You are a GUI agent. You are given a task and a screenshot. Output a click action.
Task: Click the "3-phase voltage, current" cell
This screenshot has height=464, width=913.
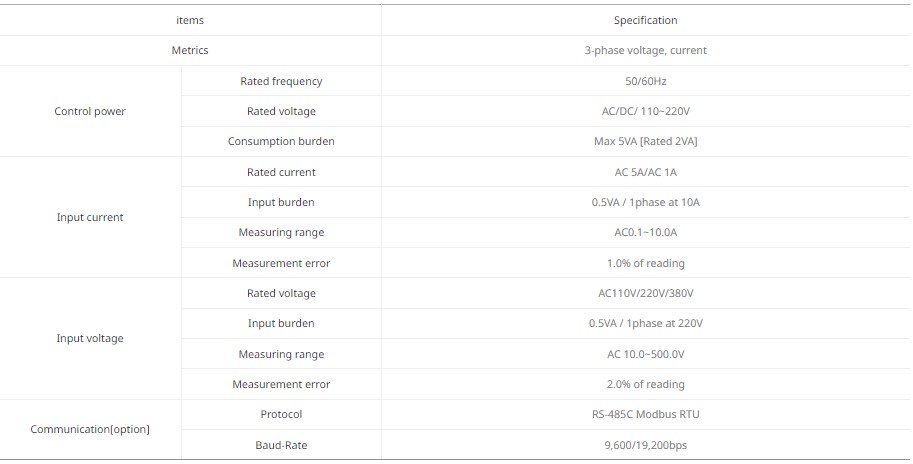[645, 50]
